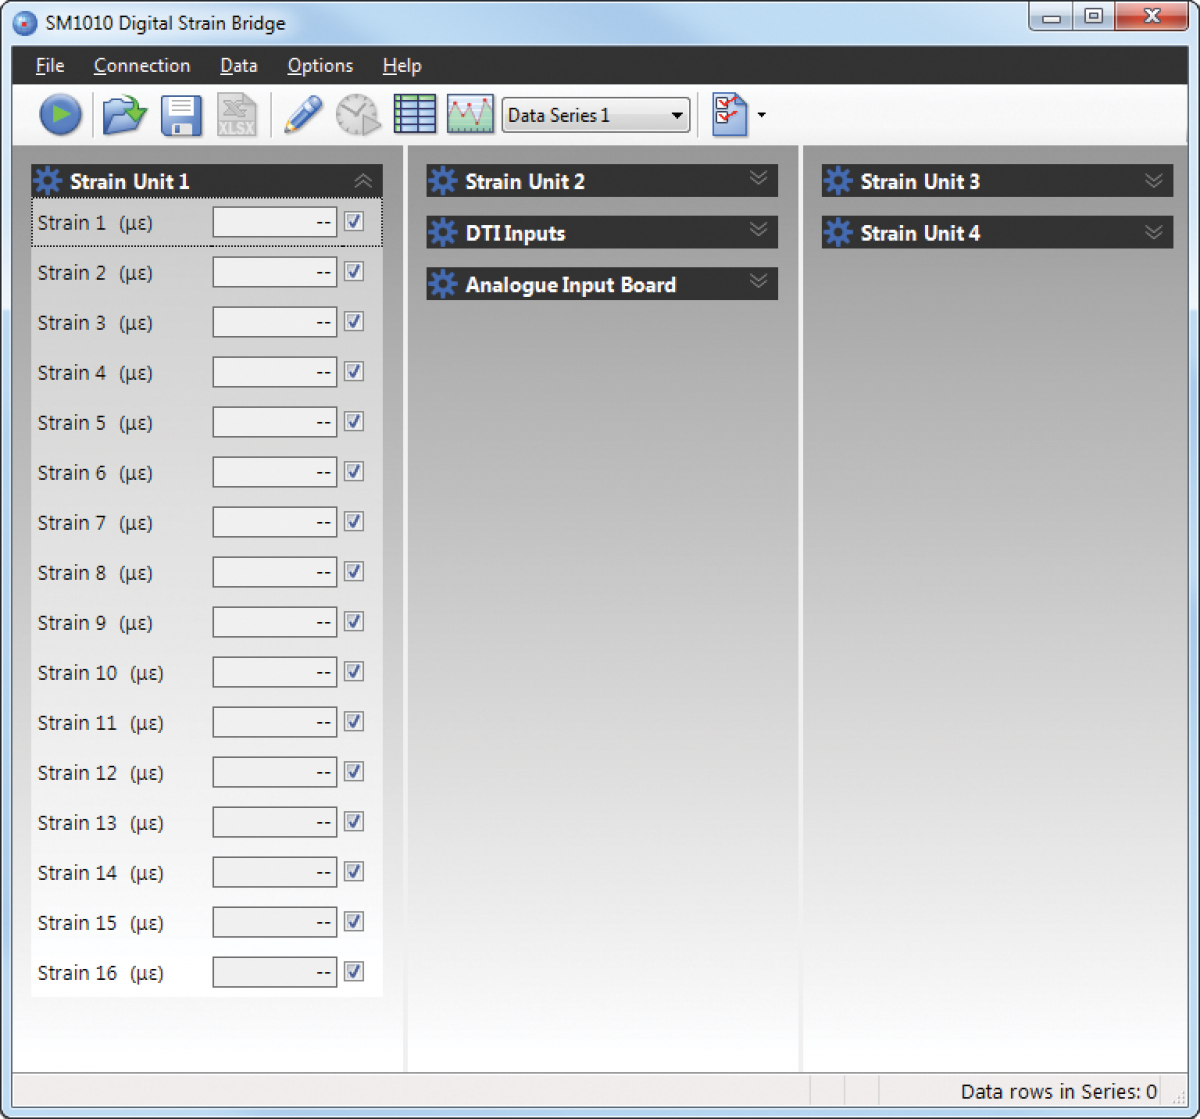The height and width of the screenshot is (1119, 1200).
Task: Toggle the Strain 4 checkbox
Action: tap(354, 372)
